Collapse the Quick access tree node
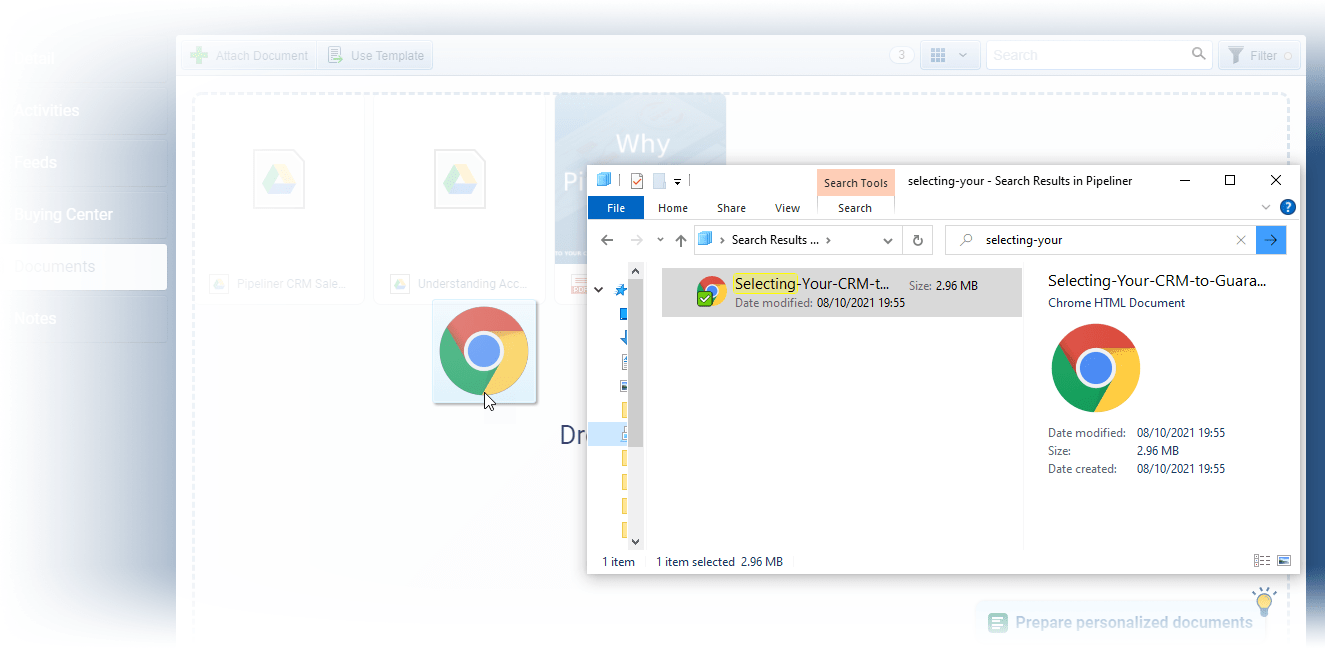 (x=599, y=290)
